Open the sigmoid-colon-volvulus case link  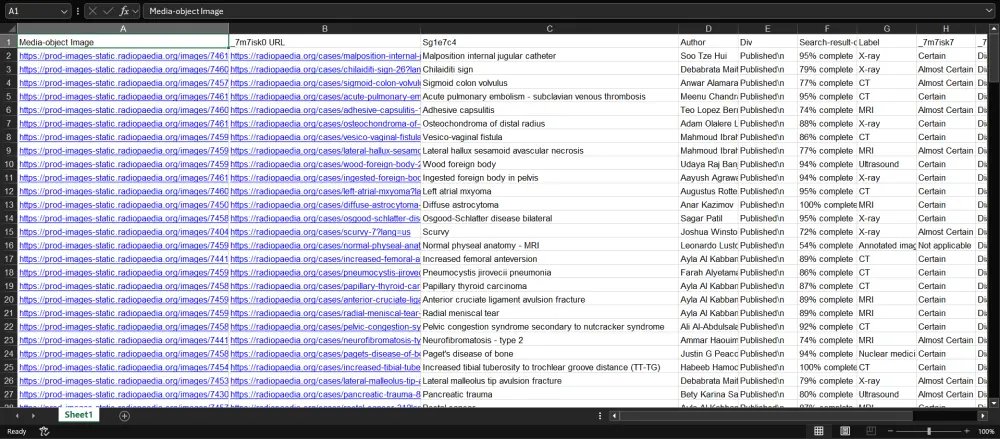pos(325,83)
